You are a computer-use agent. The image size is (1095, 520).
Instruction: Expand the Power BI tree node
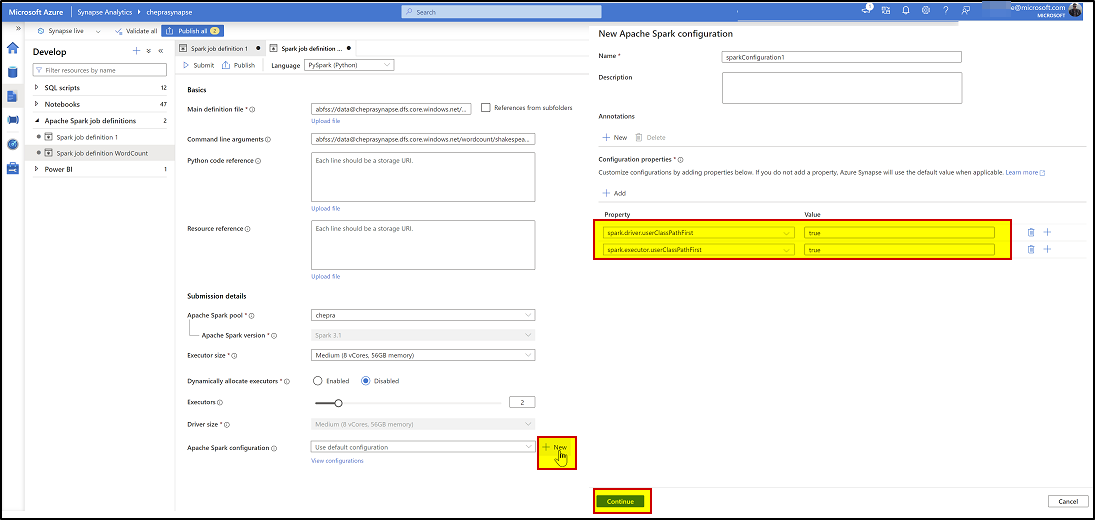(x=37, y=169)
